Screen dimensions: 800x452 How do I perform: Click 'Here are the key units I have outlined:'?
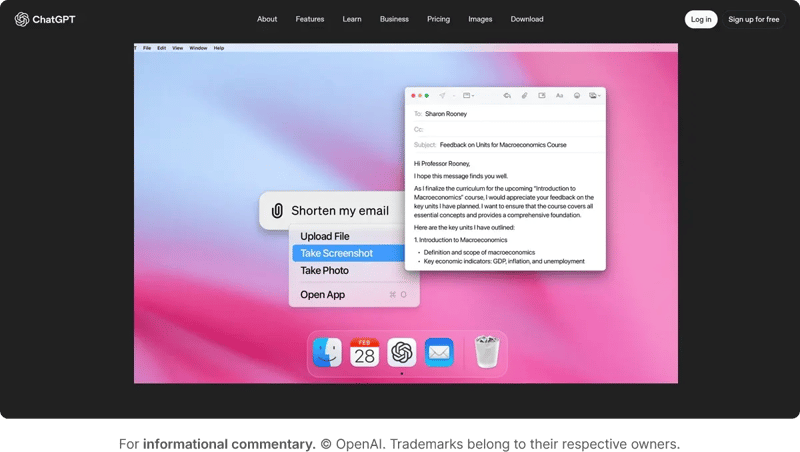pos(464,228)
